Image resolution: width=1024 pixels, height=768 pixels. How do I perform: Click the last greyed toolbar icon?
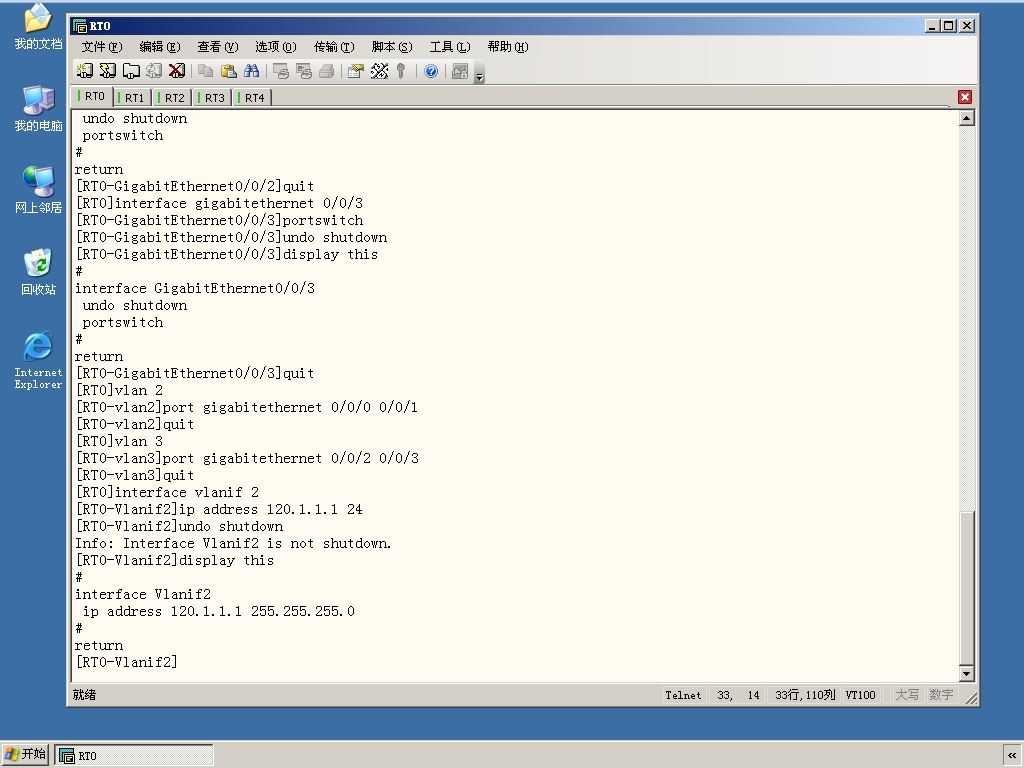pos(460,71)
